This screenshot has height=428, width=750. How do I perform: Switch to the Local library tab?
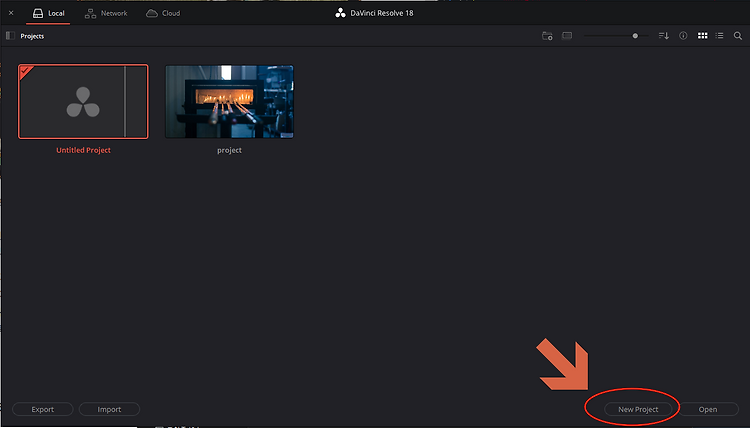coord(48,13)
